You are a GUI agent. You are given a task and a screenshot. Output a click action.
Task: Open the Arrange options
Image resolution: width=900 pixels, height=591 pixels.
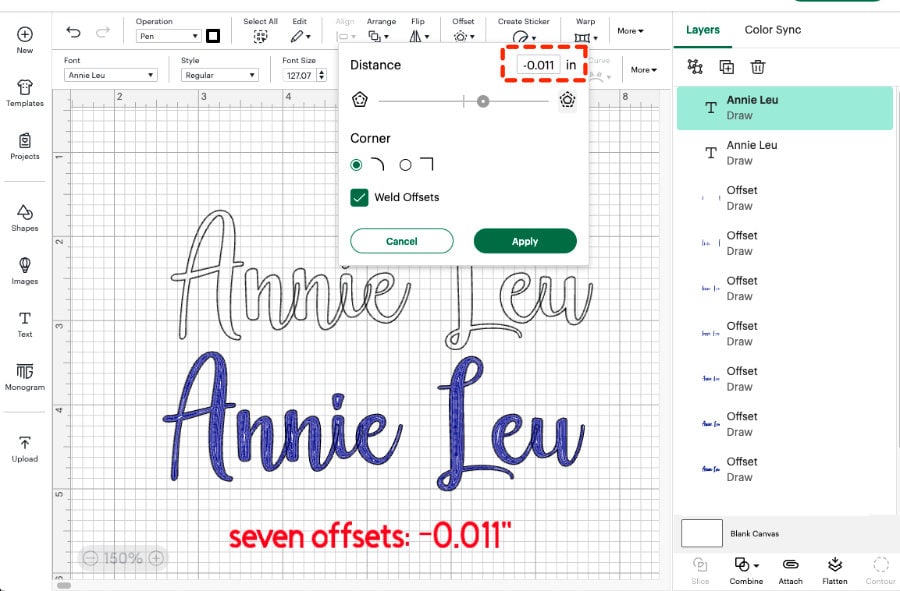(x=378, y=37)
